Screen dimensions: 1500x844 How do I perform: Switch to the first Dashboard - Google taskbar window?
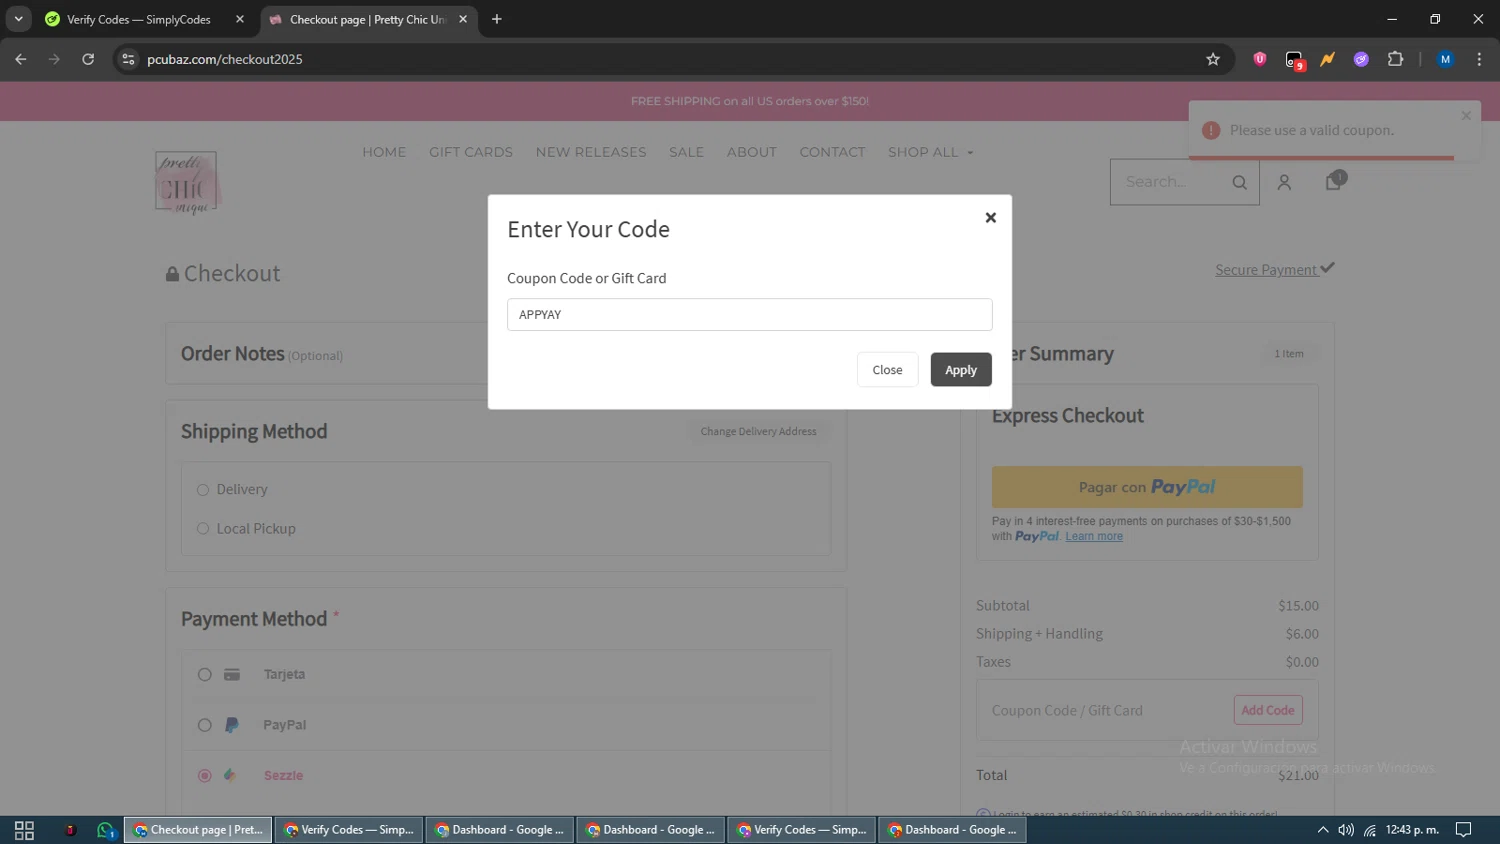(x=500, y=830)
